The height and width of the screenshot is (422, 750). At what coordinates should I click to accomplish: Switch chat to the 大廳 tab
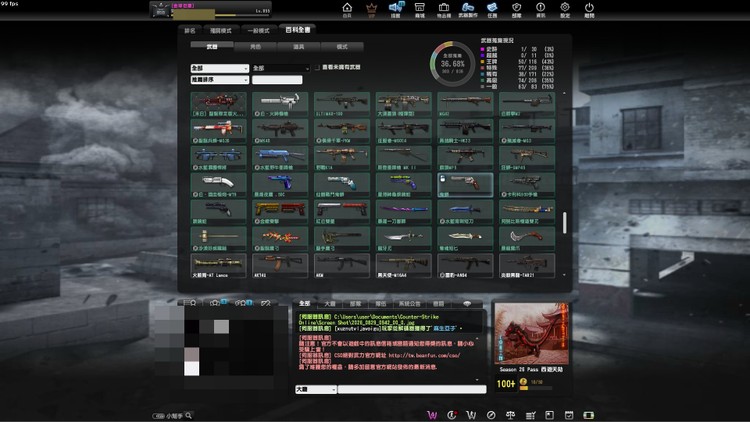point(330,304)
